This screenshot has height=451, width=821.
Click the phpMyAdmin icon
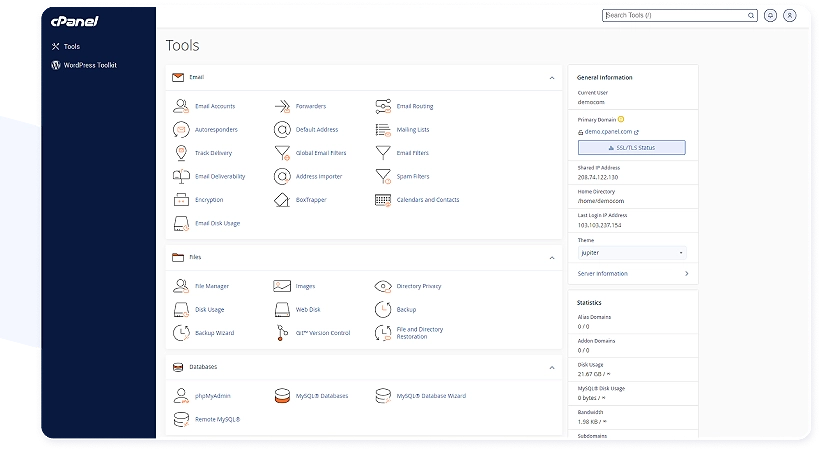click(181, 396)
